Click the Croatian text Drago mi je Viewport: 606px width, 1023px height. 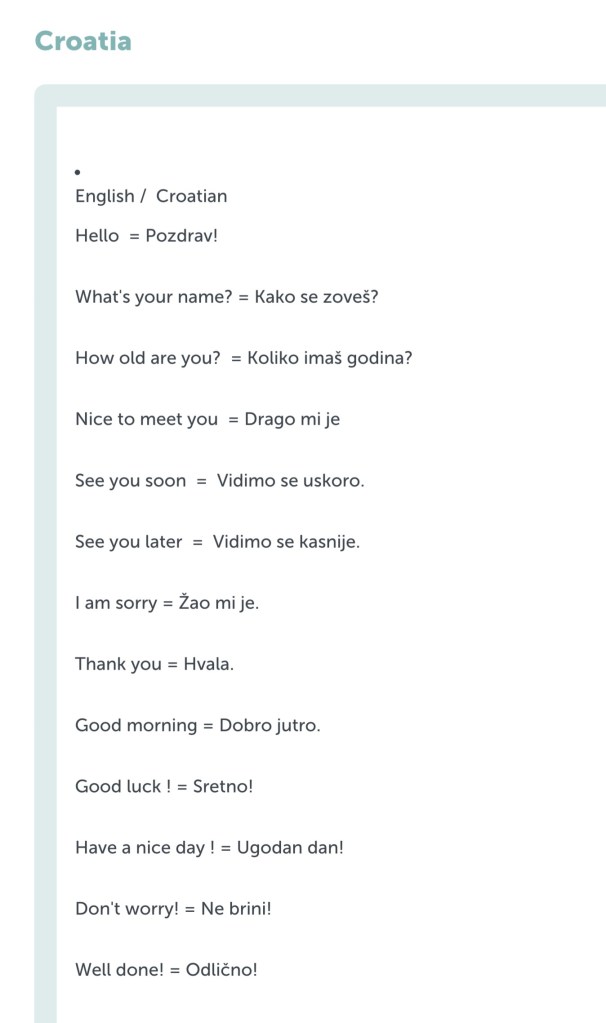tap(292, 419)
